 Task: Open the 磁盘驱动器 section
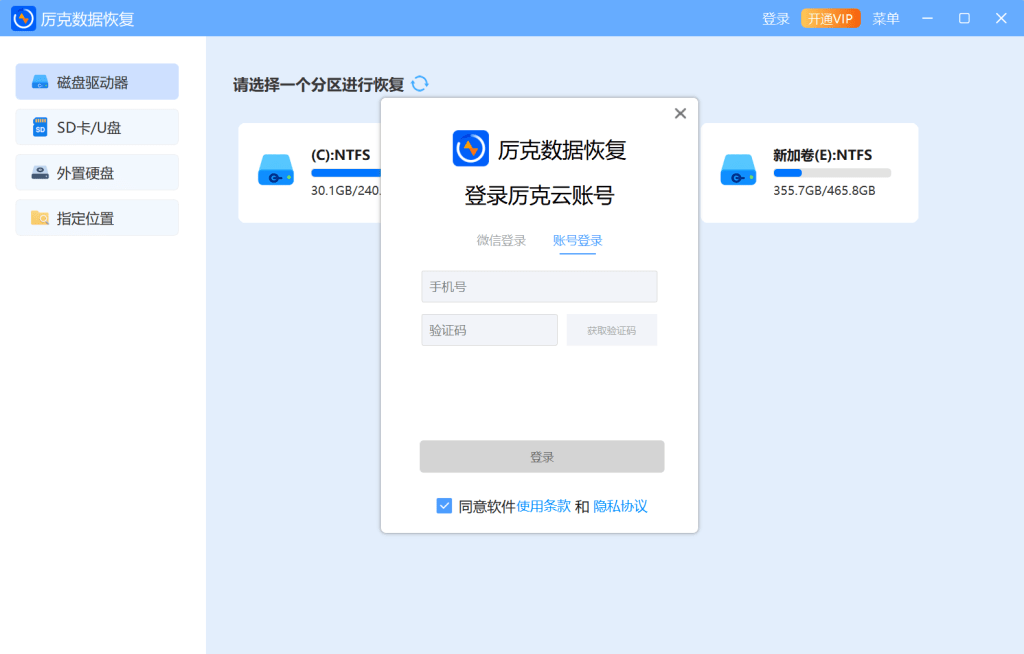[x=97, y=82]
